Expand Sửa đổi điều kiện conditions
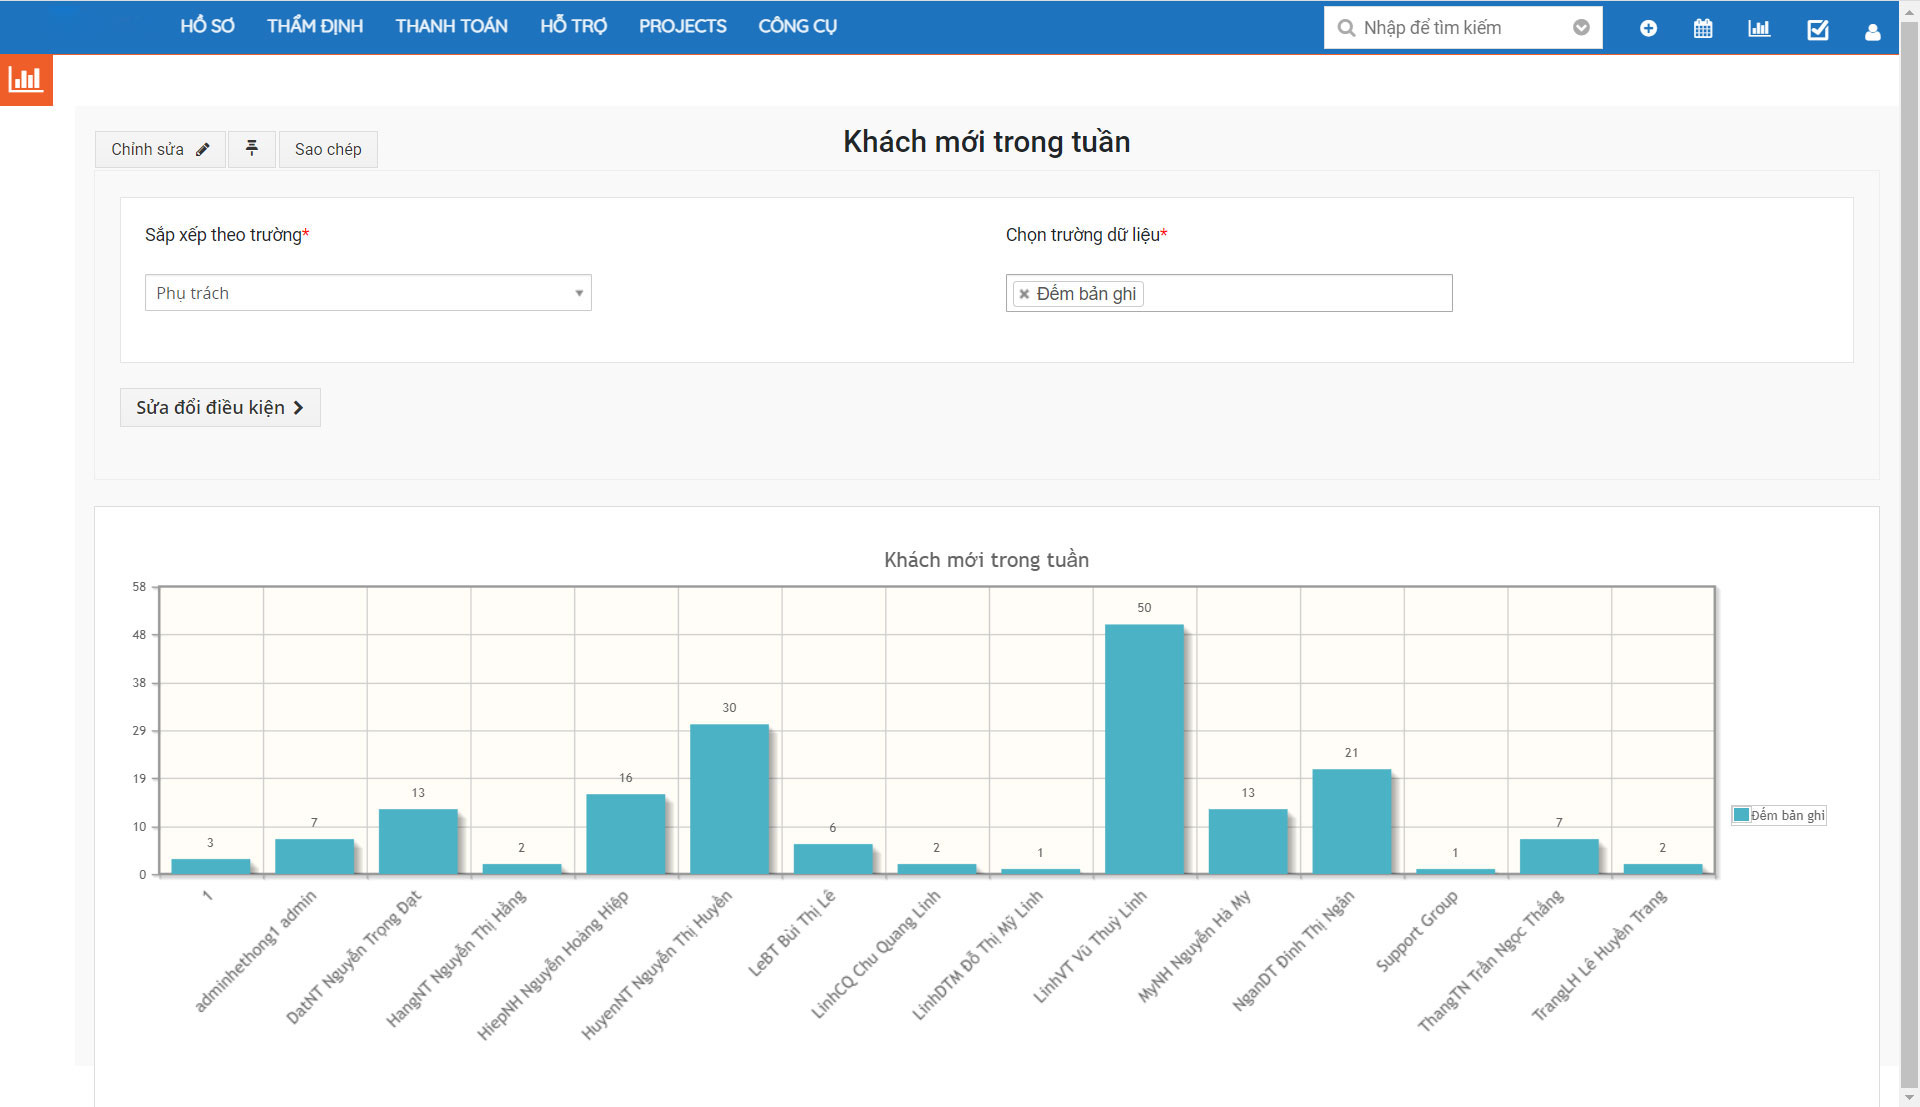The image size is (1920, 1107). coord(220,408)
